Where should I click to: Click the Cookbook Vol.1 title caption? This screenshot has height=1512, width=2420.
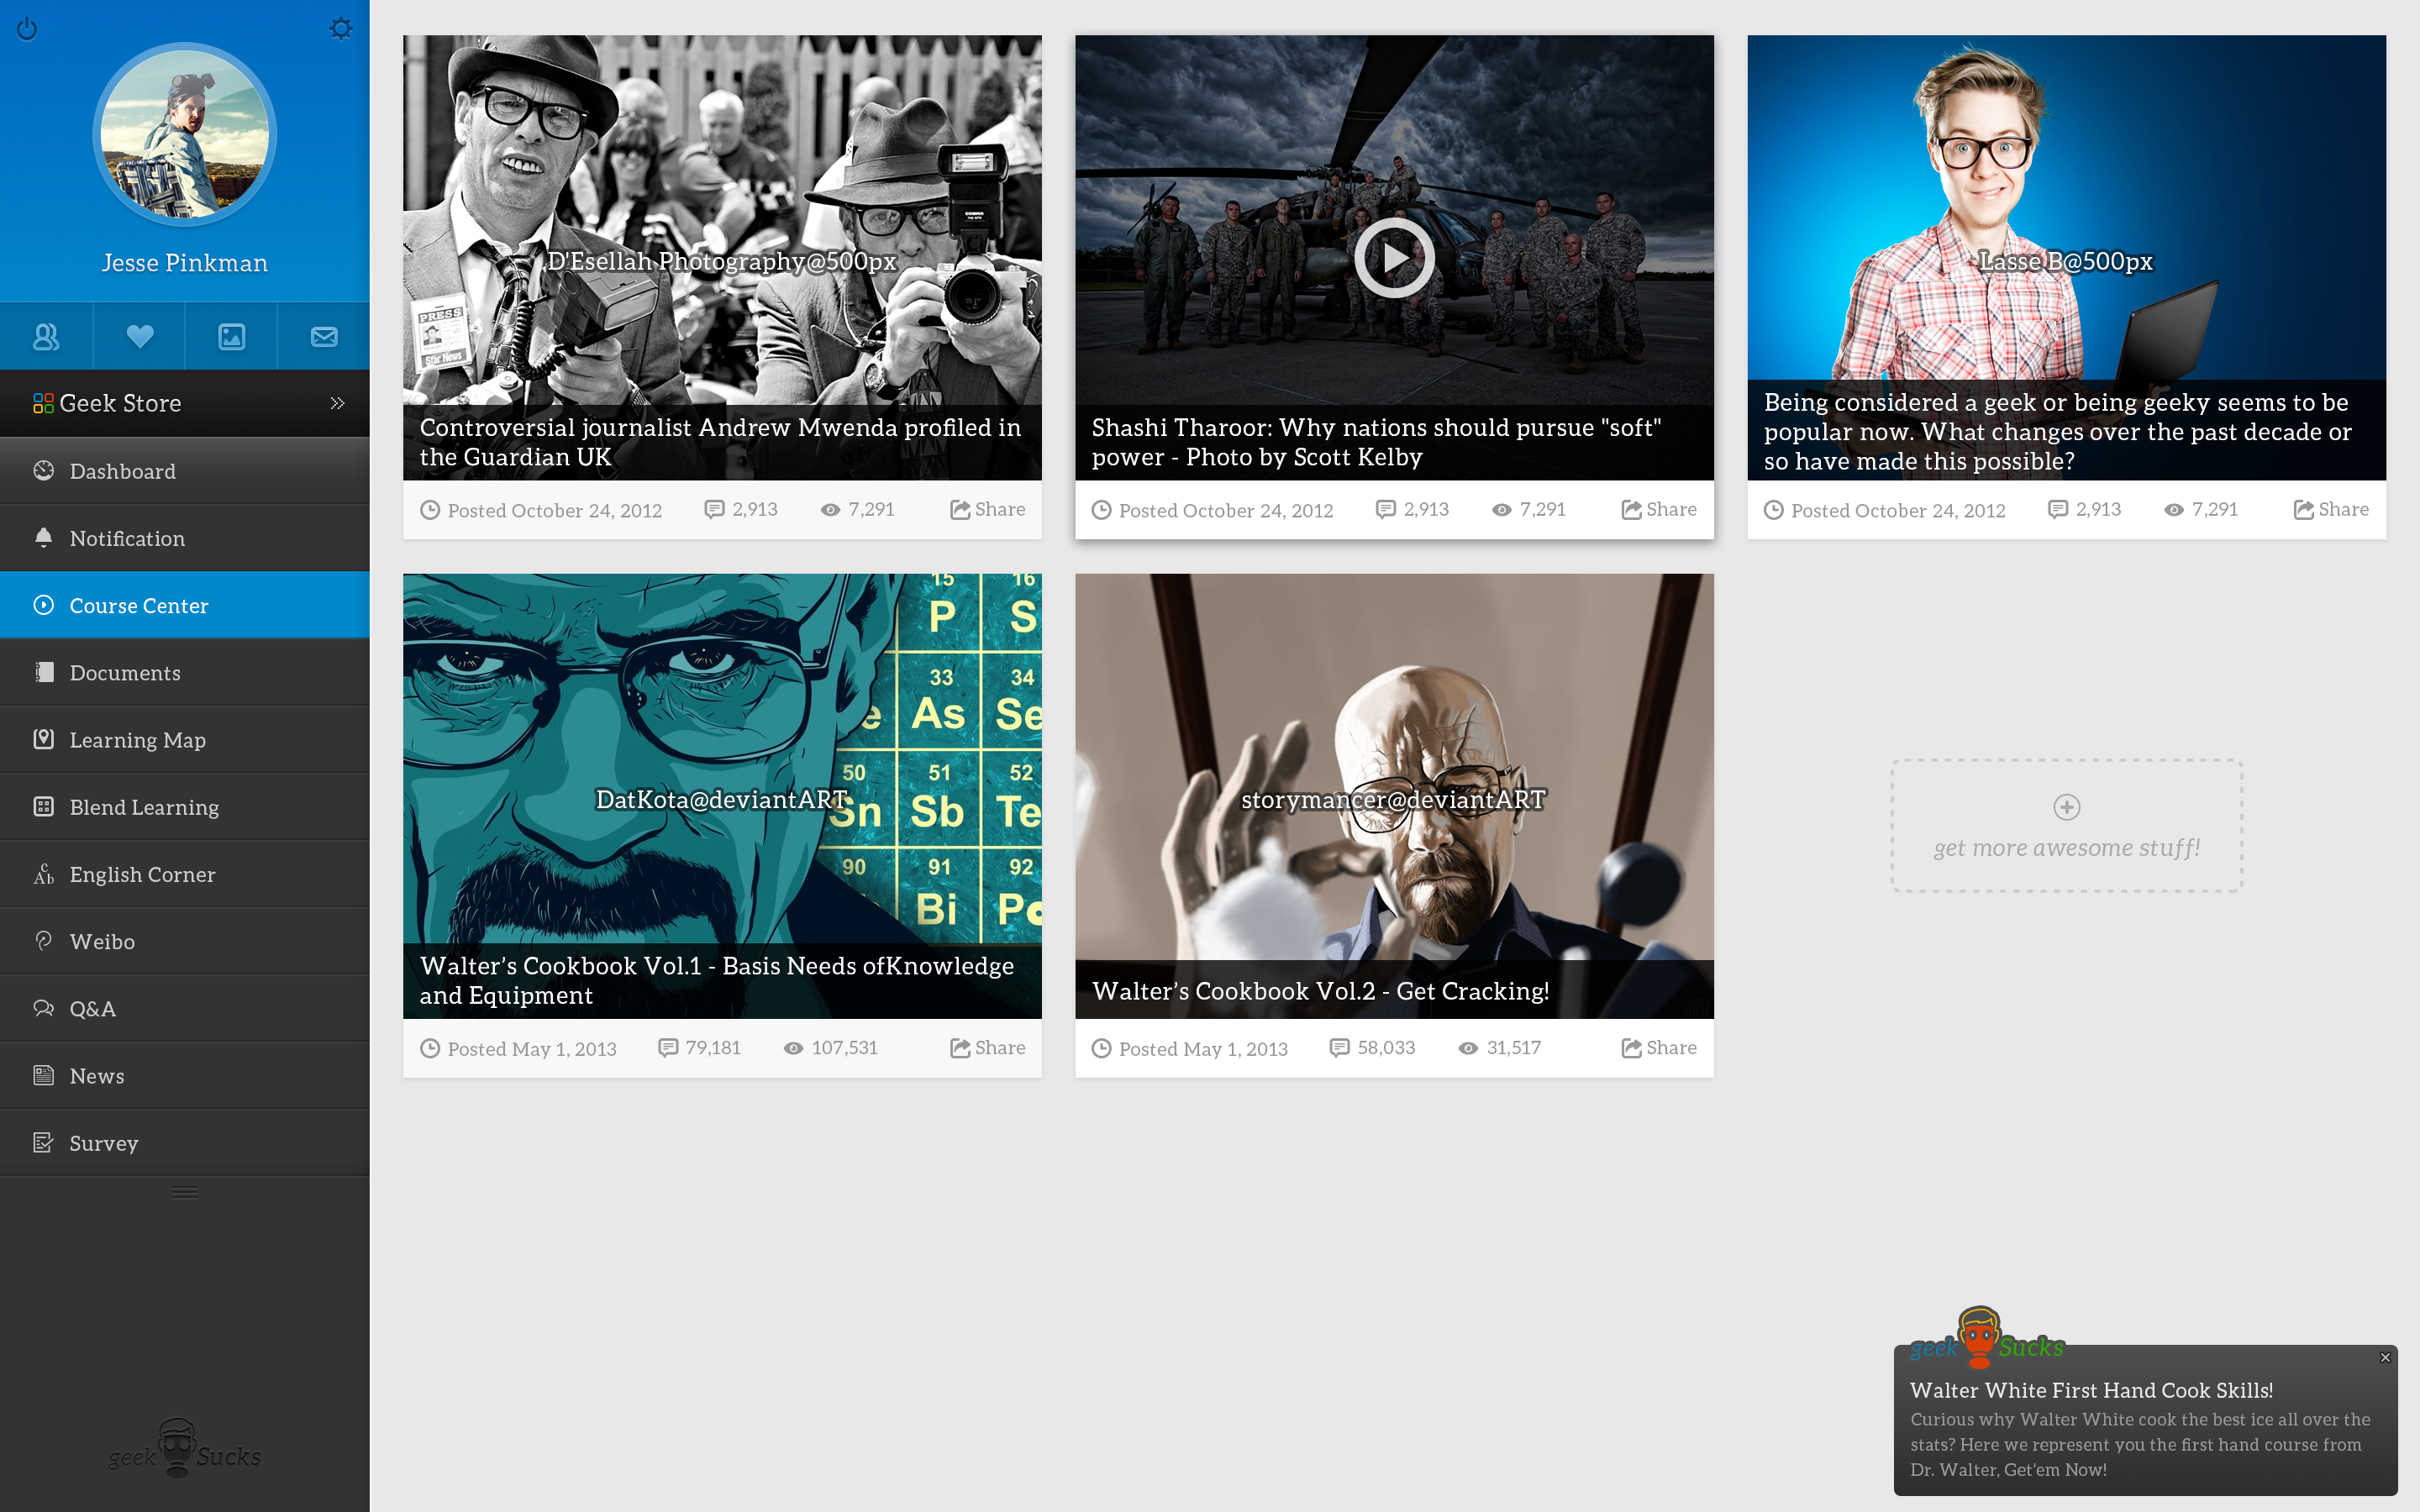point(716,980)
